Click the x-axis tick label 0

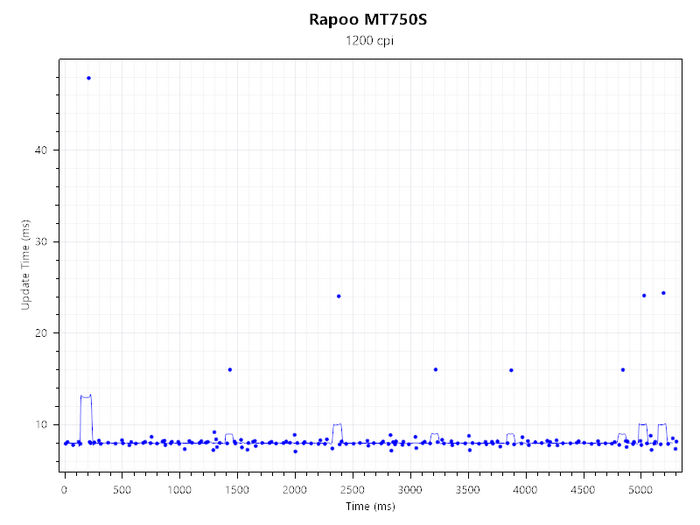tap(65, 490)
